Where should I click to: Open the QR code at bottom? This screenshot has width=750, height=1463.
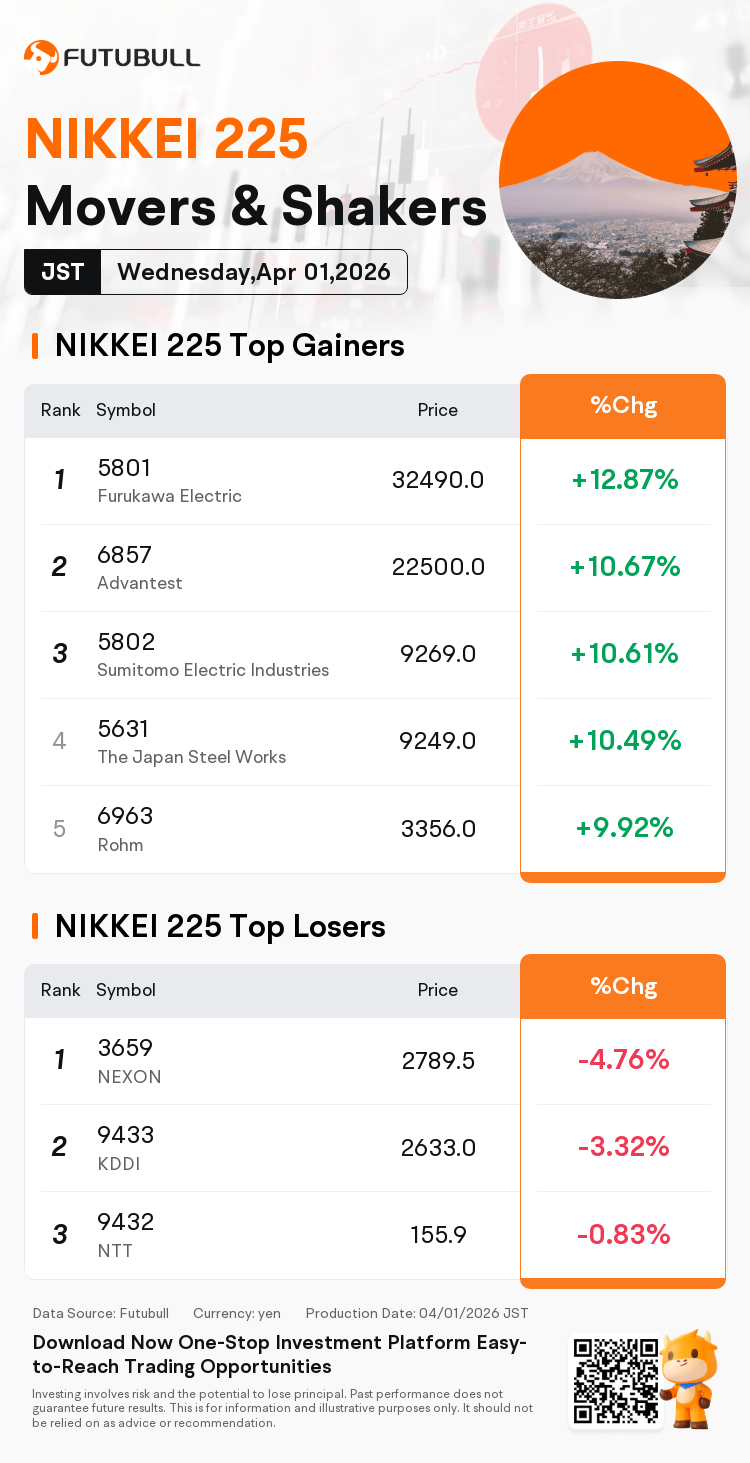click(616, 1381)
